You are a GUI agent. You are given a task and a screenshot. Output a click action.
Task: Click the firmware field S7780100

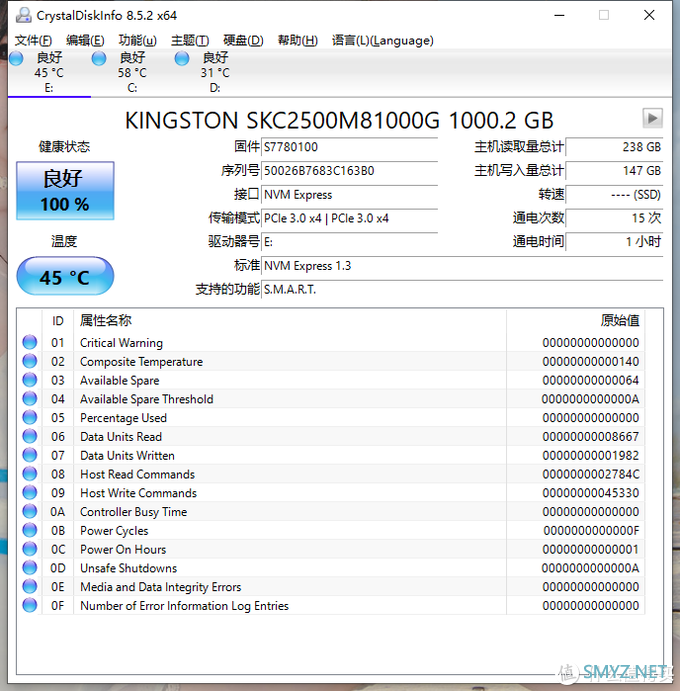(349, 147)
